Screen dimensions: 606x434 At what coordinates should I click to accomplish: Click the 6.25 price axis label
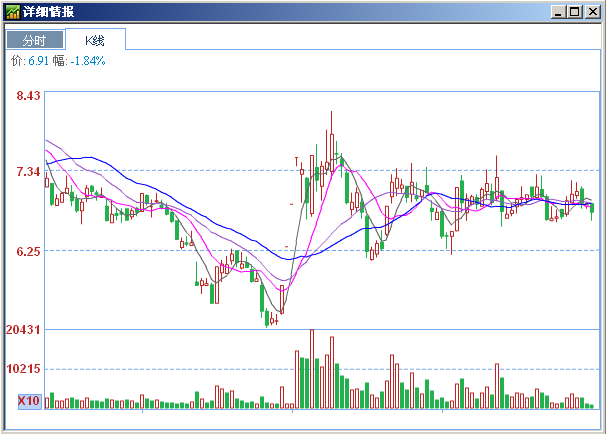pos(28,252)
